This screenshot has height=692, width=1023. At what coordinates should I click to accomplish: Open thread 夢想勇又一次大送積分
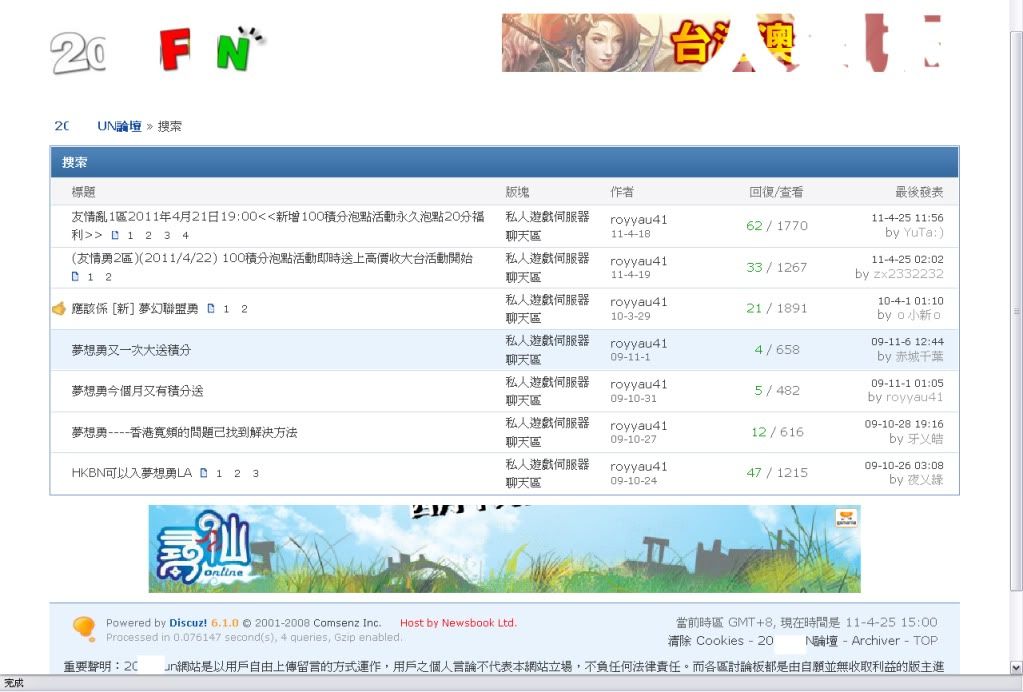tap(131, 350)
